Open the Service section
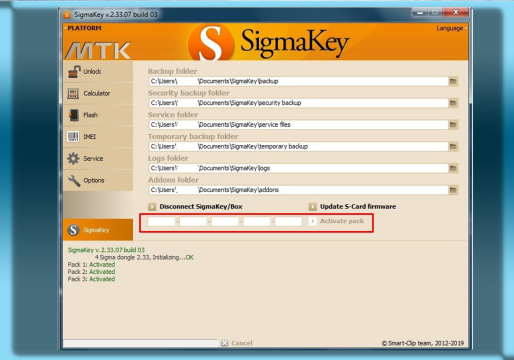Viewport: 514px width, 360px height. [x=98, y=158]
